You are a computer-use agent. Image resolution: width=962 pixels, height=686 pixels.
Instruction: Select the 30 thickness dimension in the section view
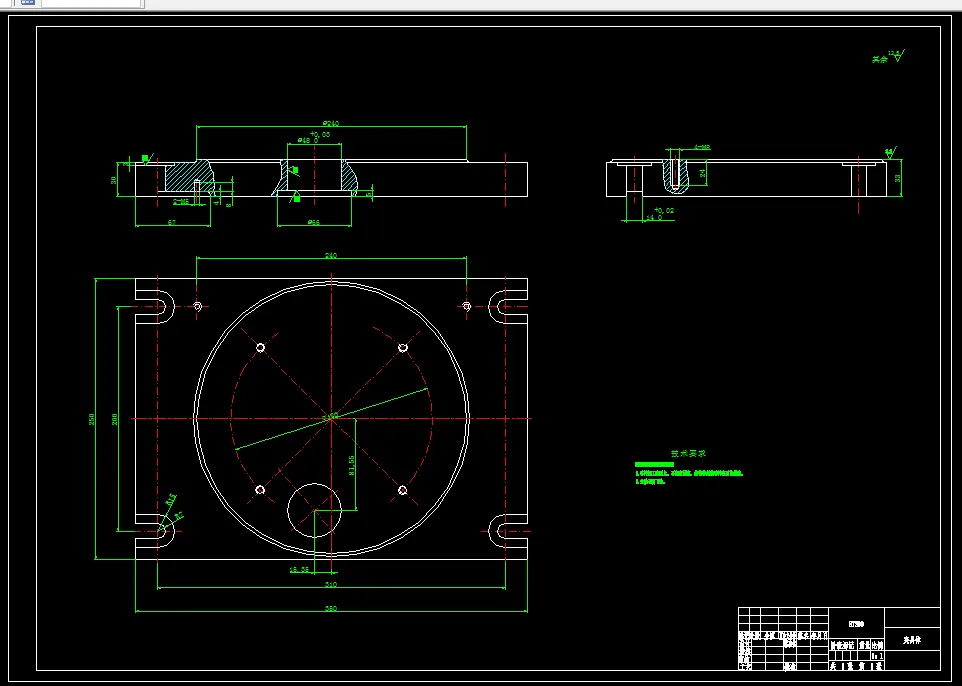(114, 180)
